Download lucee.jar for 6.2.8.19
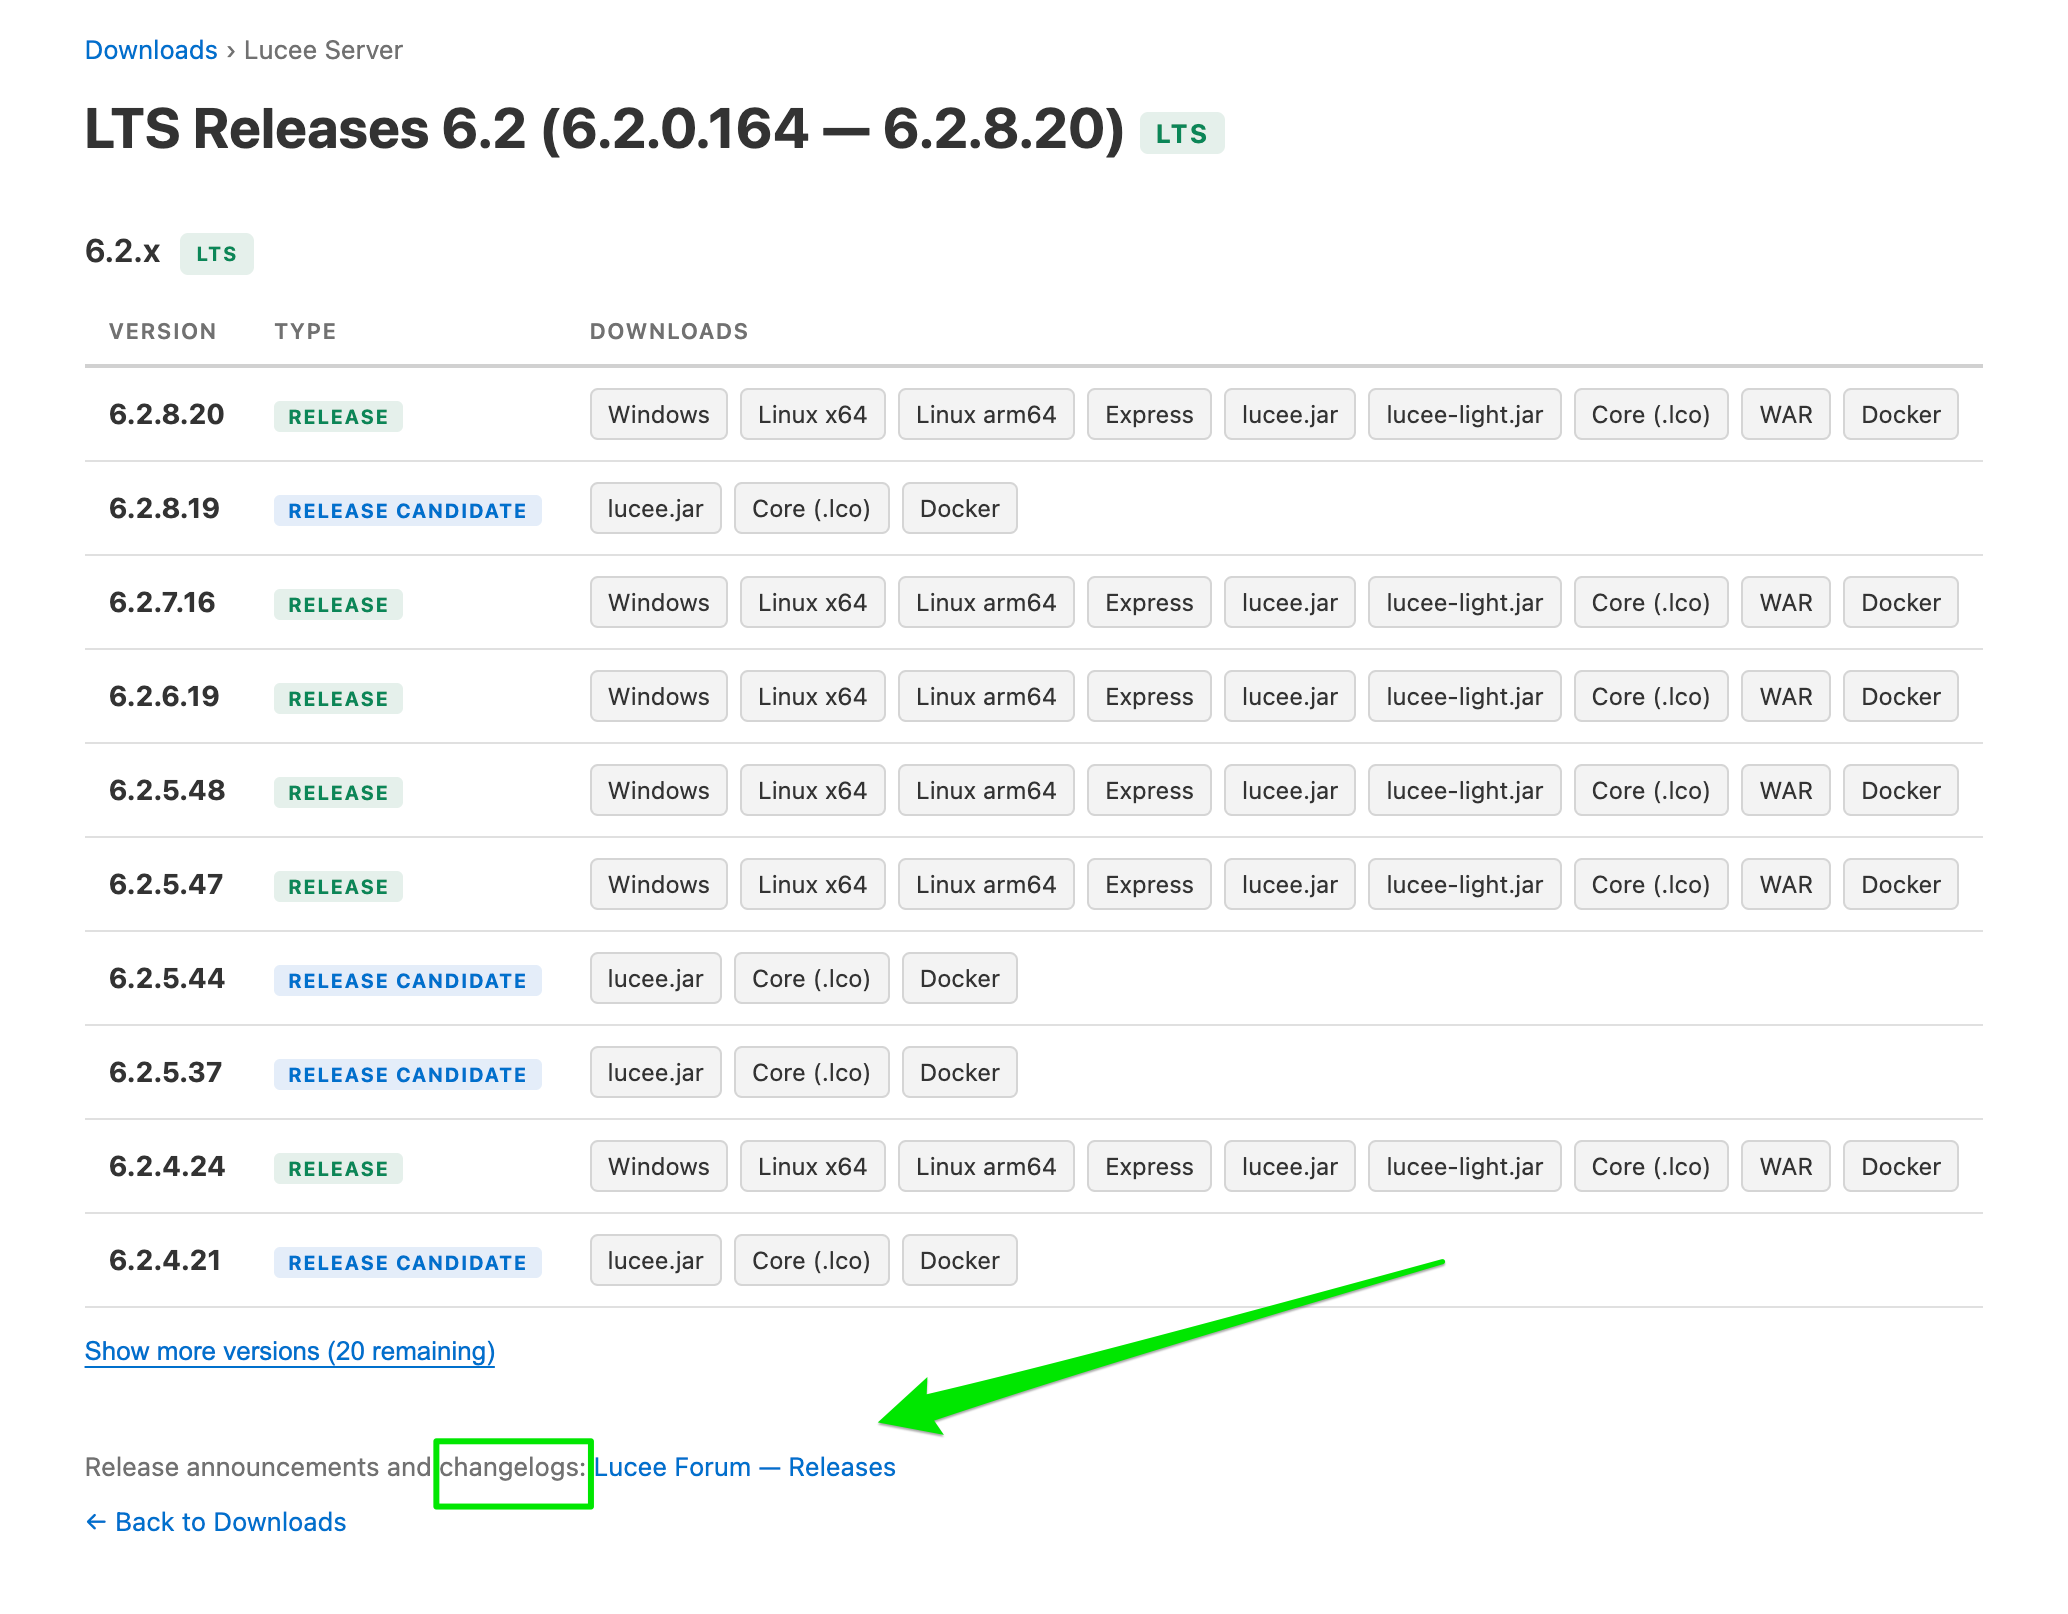 coord(656,508)
